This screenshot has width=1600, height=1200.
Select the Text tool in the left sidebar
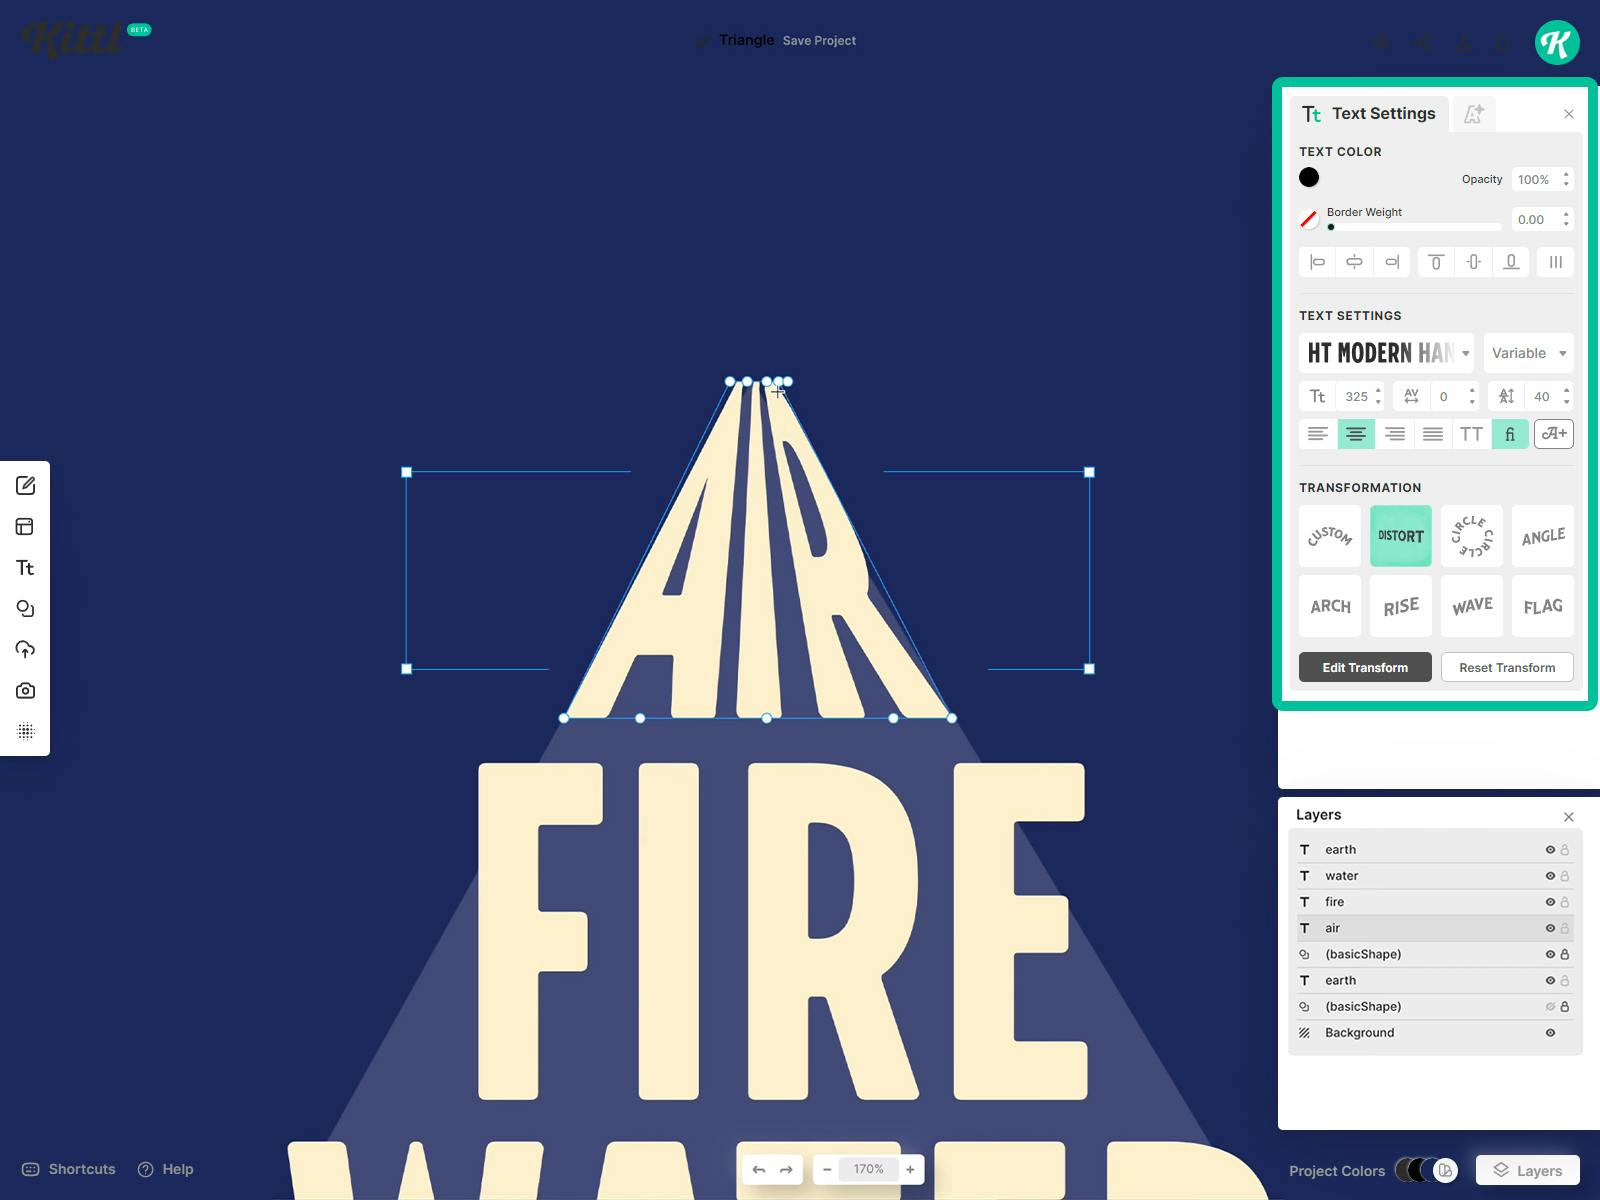click(25, 567)
